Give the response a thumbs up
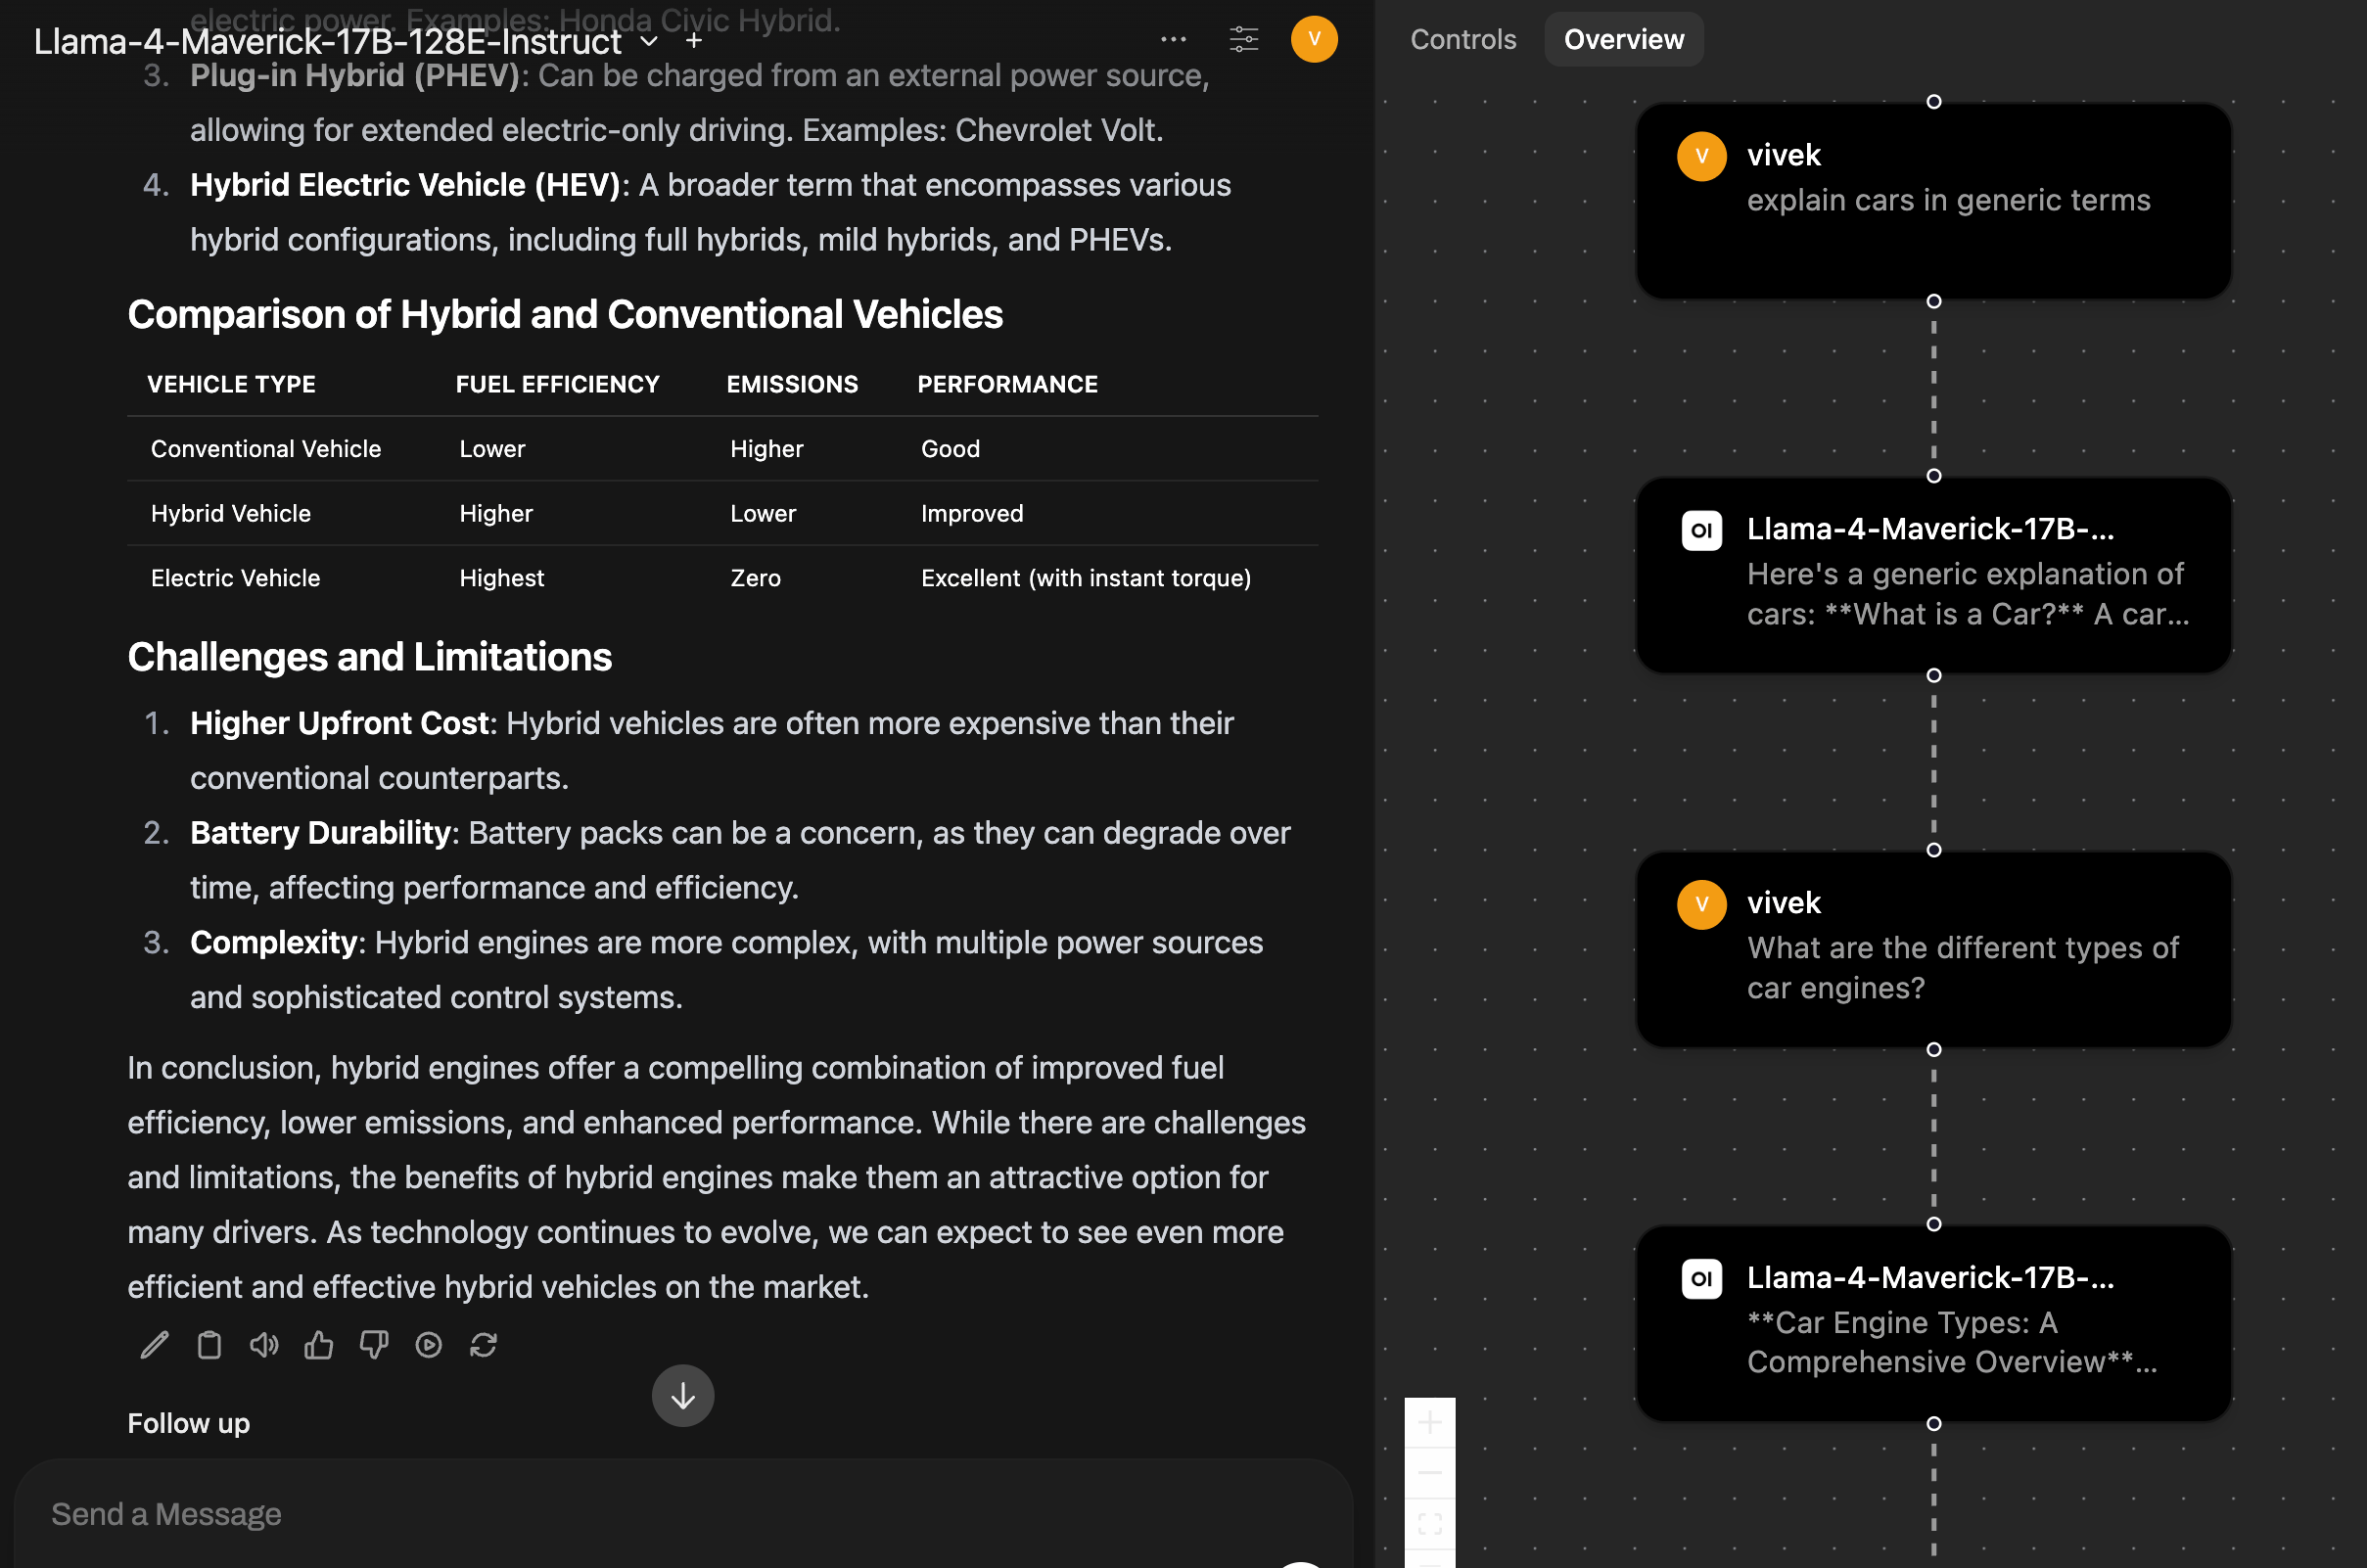The width and height of the screenshot is (2367, 1568). [319, 1345]
